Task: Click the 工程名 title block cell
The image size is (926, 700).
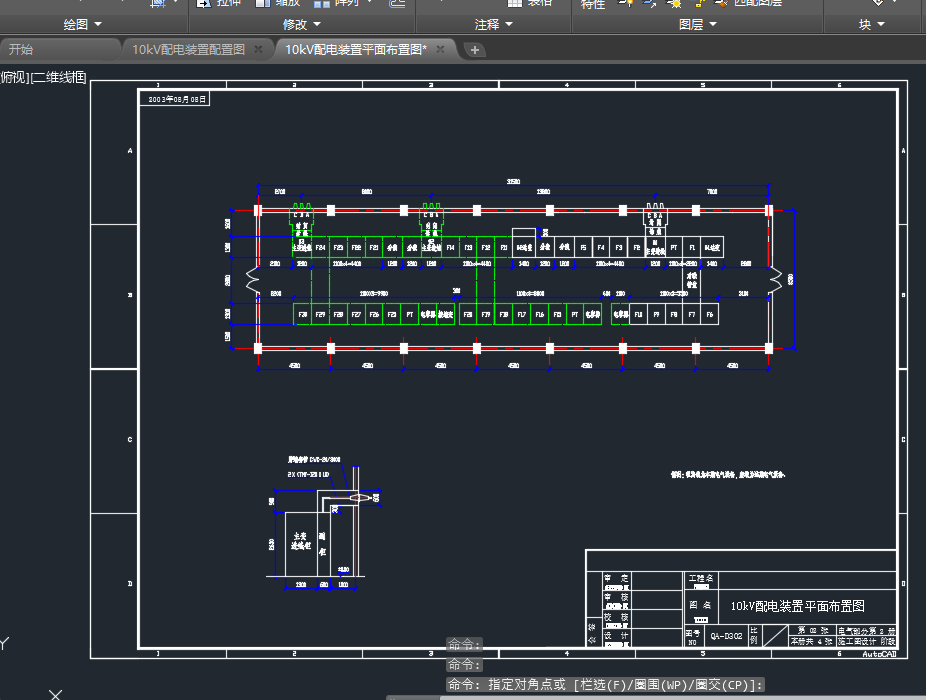Action: [x=701, y=579]
